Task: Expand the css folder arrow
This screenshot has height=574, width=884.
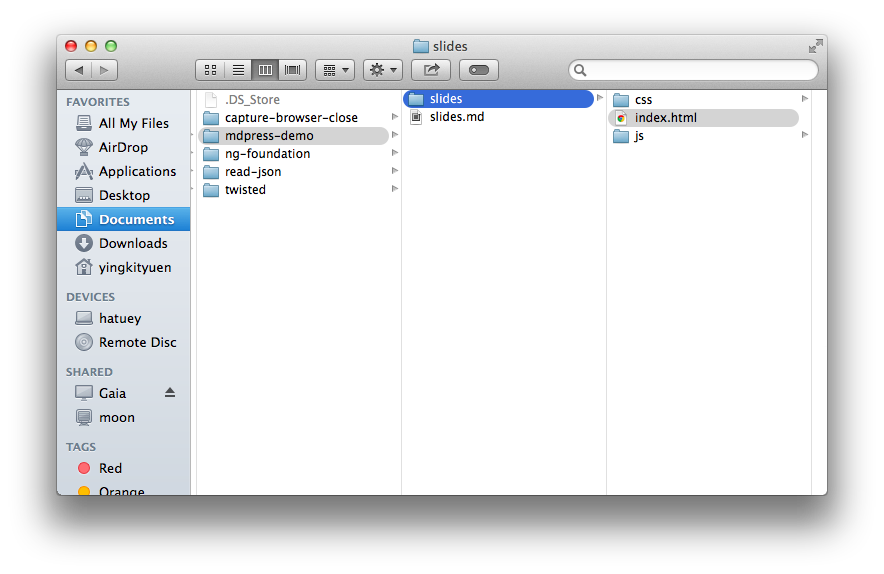Action: tap(805, 99)
